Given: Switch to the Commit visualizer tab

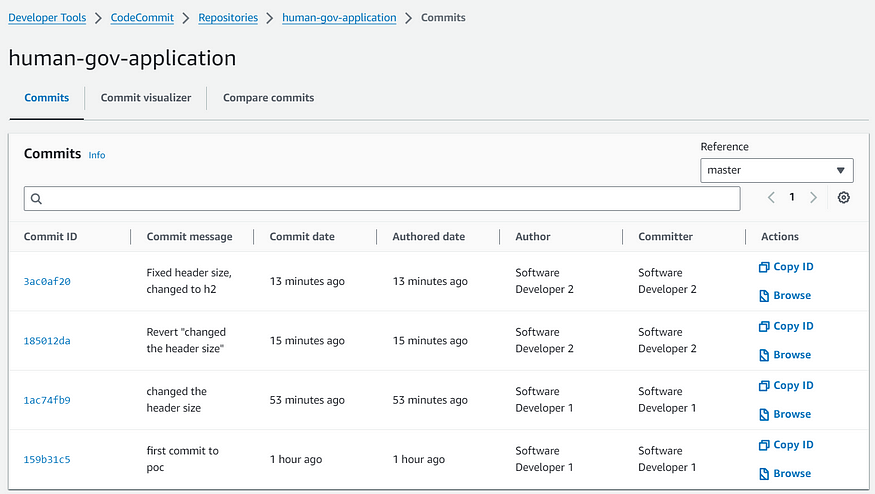Looking at the screenshot, I should 146,98.
